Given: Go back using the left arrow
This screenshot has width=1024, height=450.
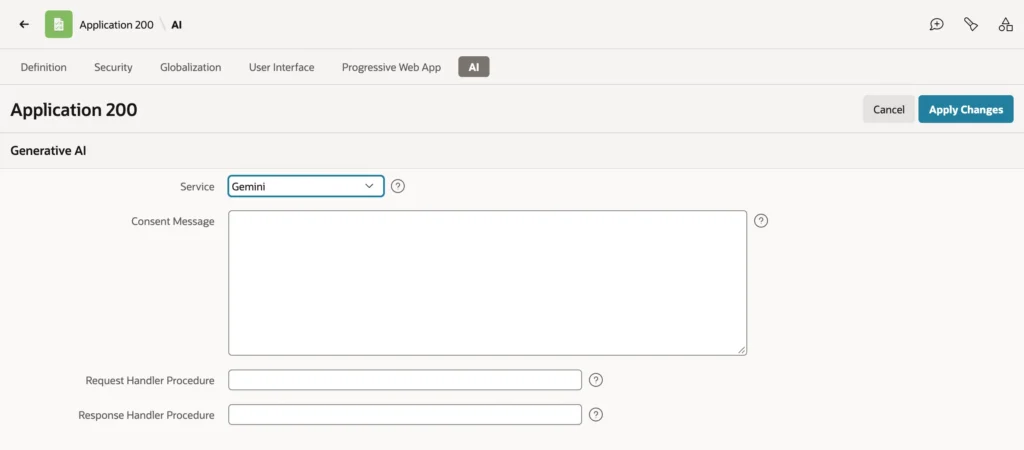Looking at the screenshot, I should 24,25.
